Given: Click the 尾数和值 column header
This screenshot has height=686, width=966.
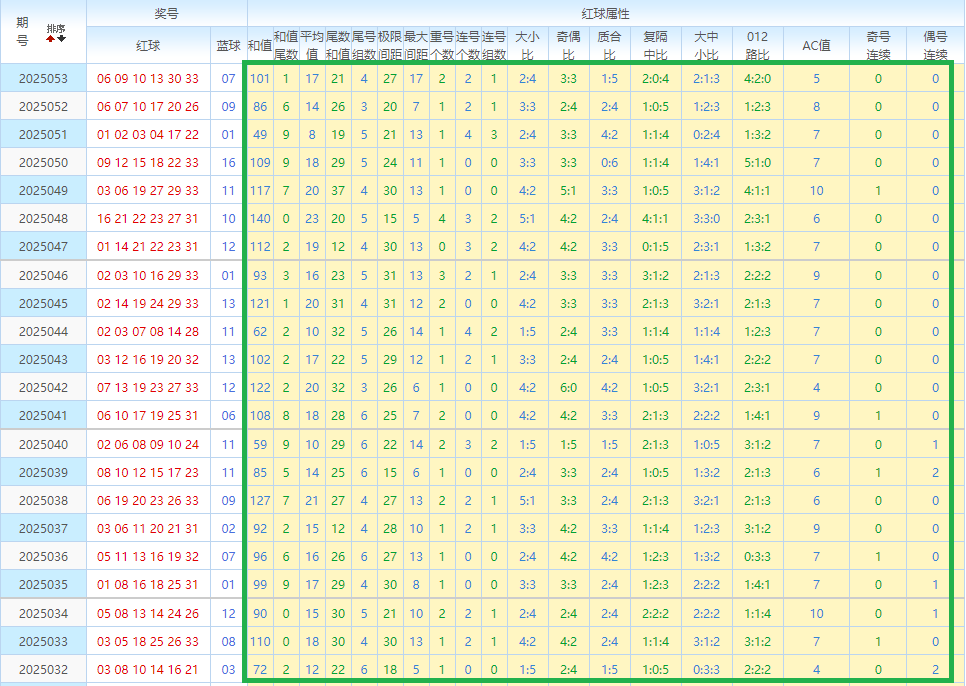Looking at the screenshot, I should point(338,45).
